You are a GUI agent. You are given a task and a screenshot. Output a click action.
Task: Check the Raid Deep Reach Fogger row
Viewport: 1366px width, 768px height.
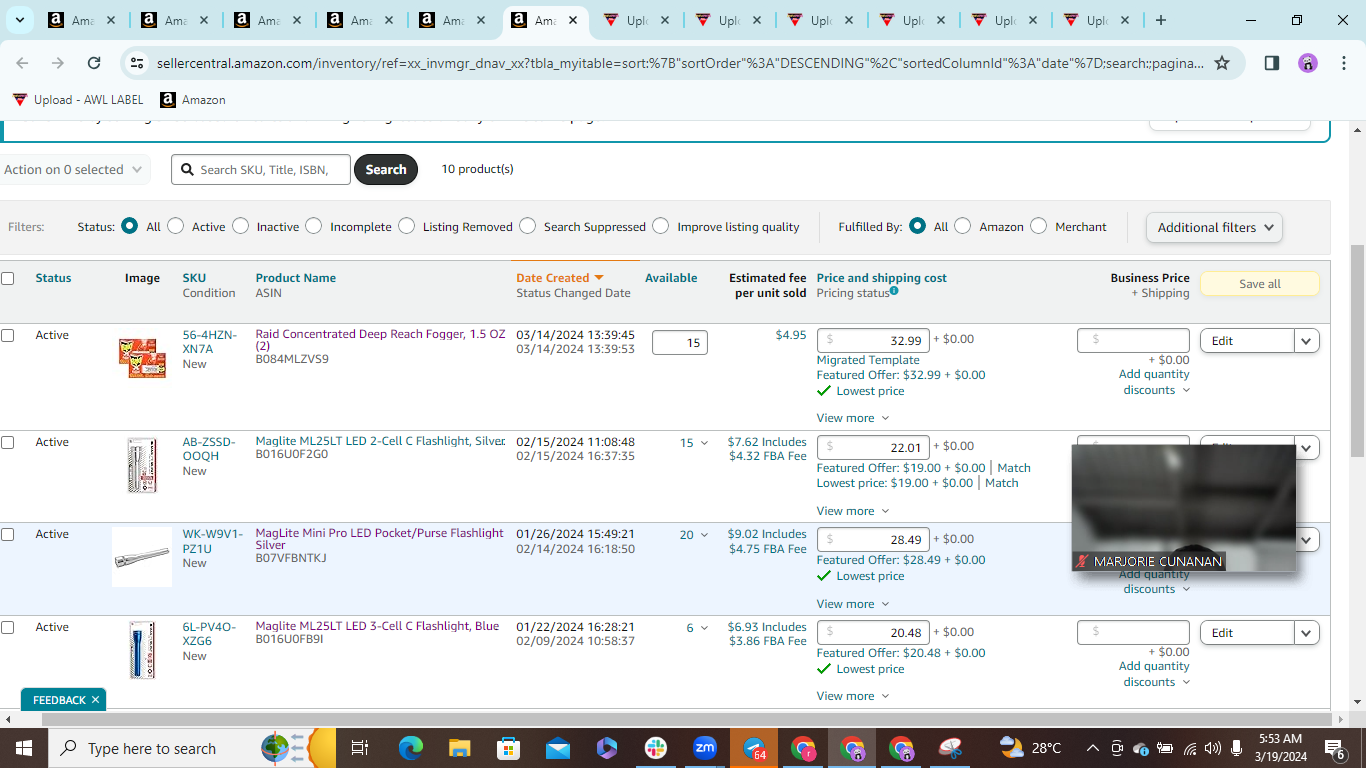coord(8,335)
